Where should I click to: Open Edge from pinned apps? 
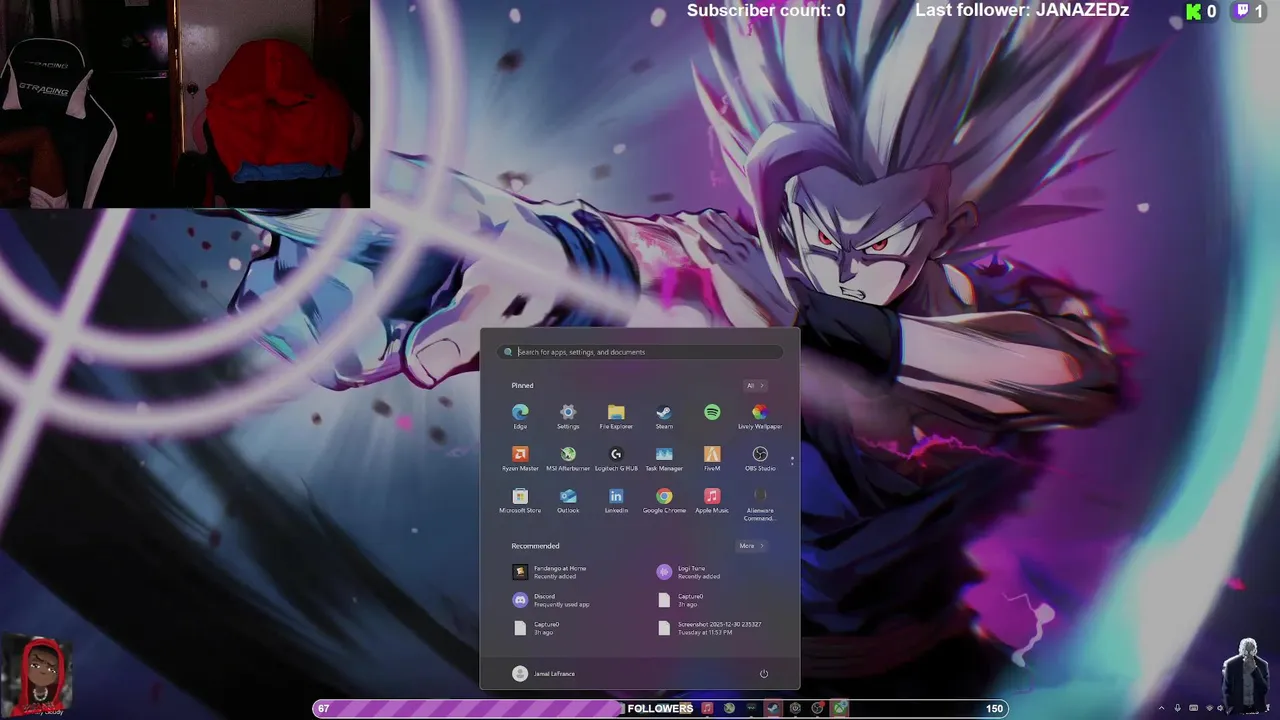(520, 416)
